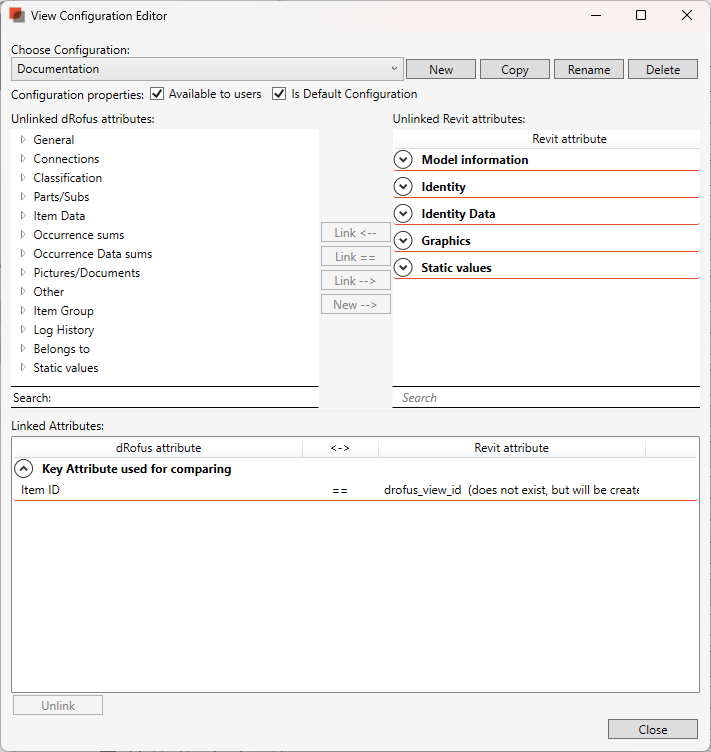Toggle Available to users checkbox
This screenshot has width=711, height=752.
click(x=157, y=94)
